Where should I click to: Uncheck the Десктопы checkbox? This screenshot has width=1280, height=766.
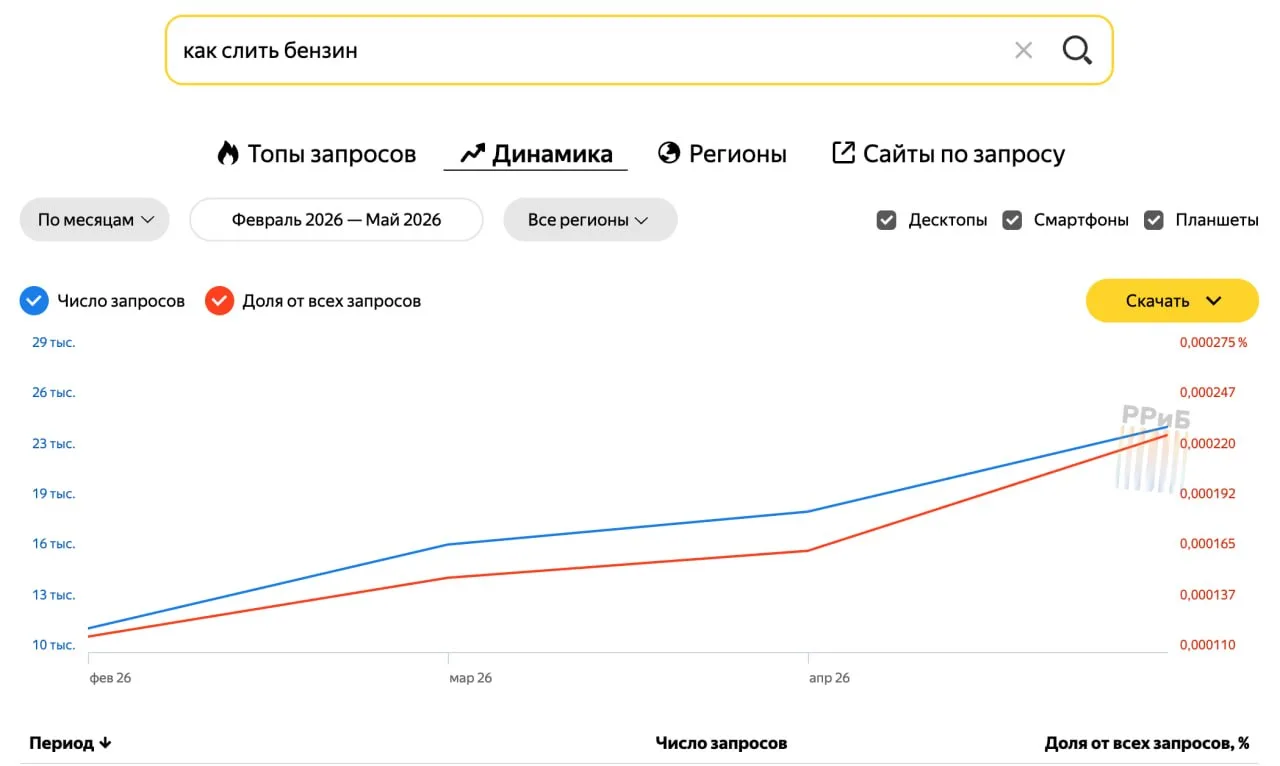coord(886,220)
